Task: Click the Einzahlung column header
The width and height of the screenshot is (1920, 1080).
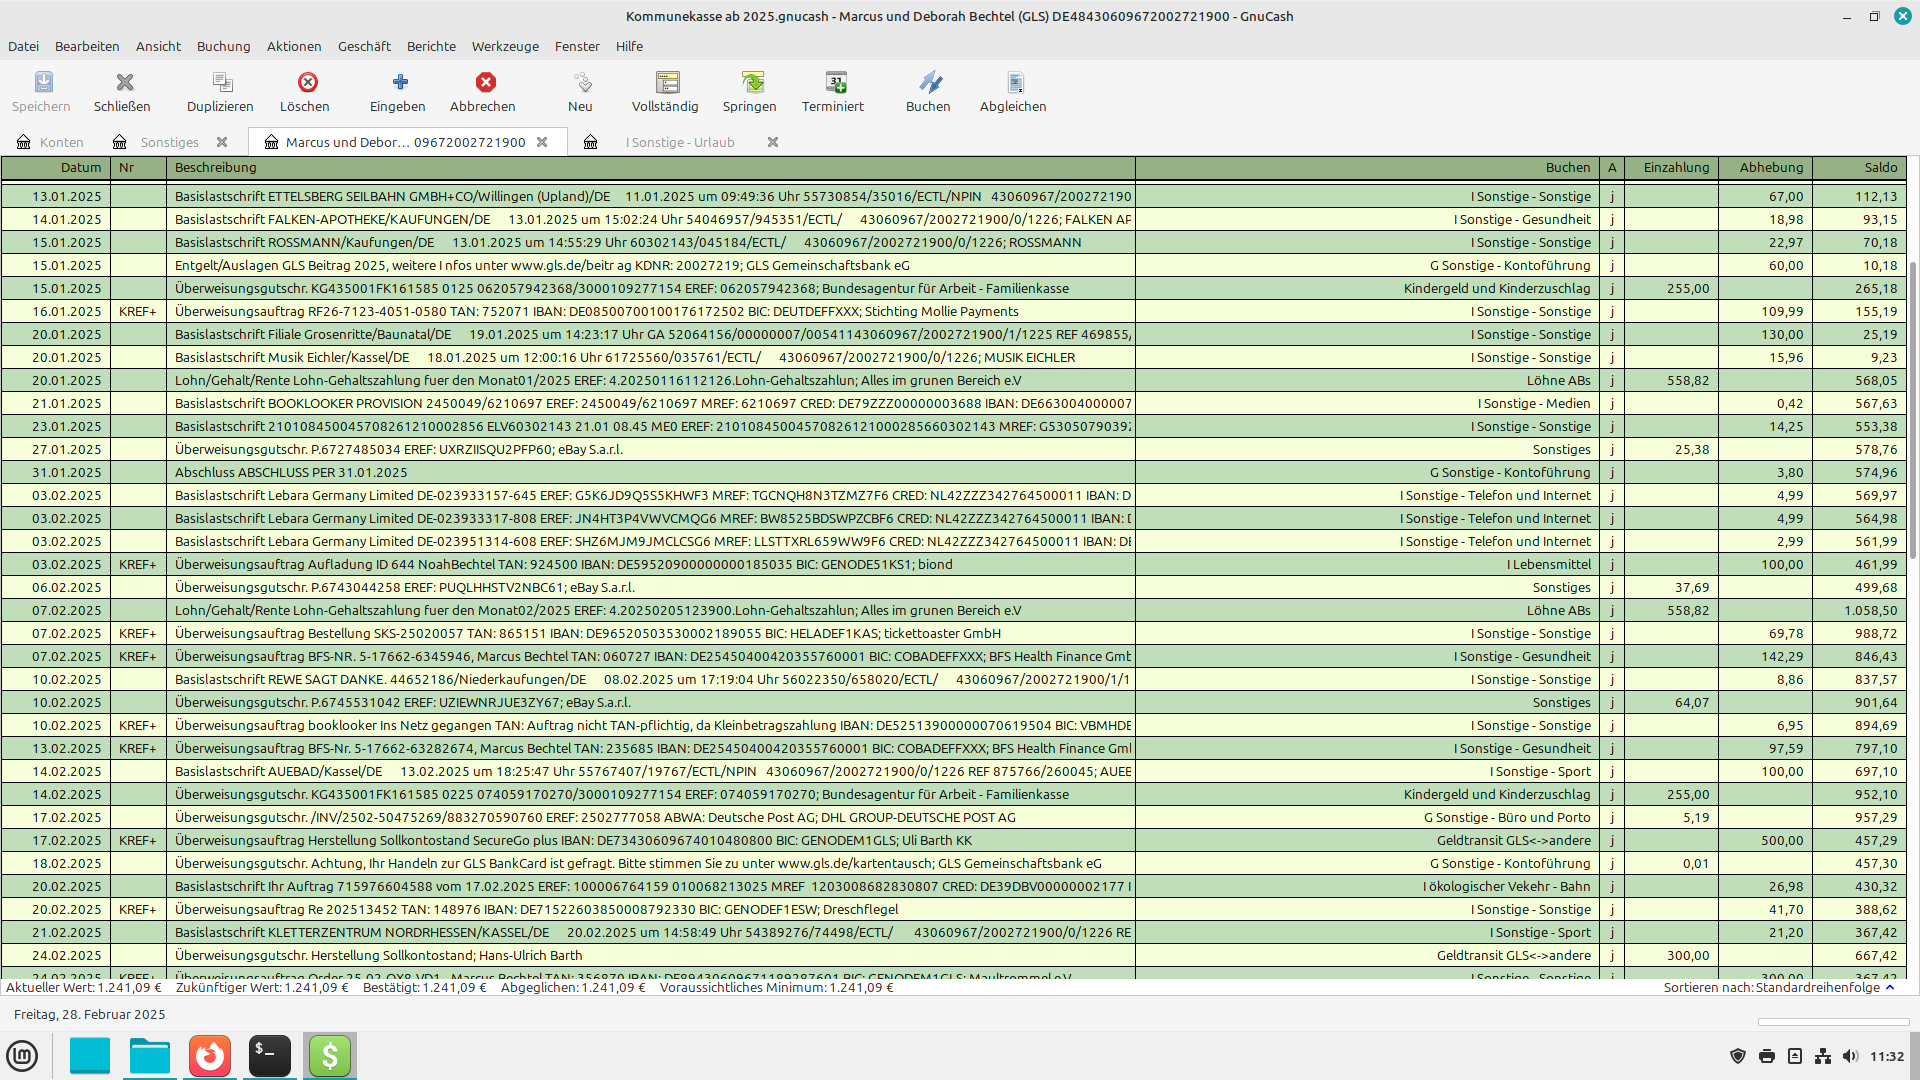Action: (1672, 168)
